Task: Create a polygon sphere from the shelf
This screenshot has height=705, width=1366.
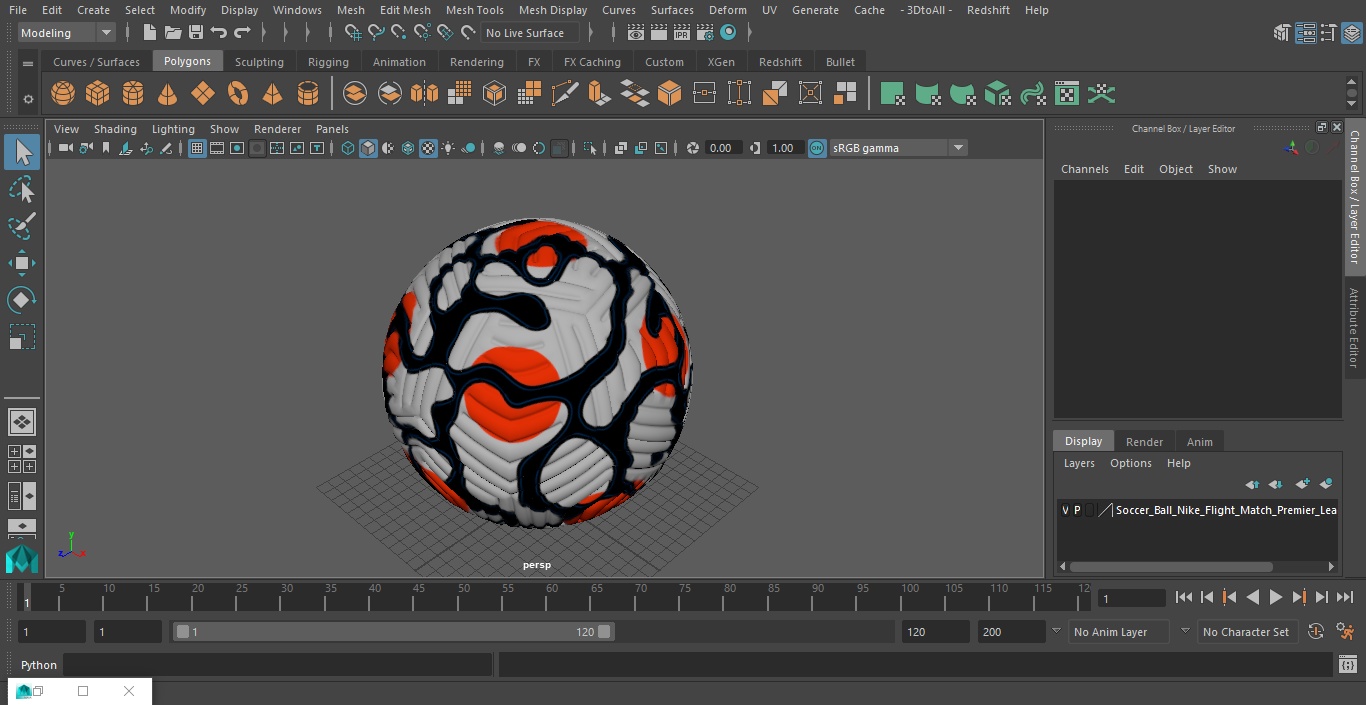Action: coord(63,94)
